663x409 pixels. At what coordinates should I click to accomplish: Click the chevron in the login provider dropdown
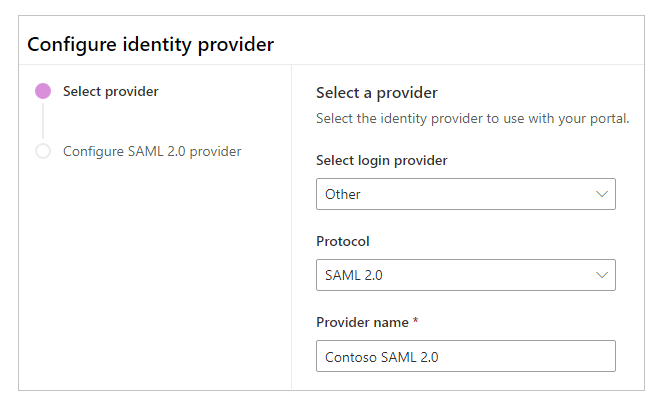click(x=601, y=194)
